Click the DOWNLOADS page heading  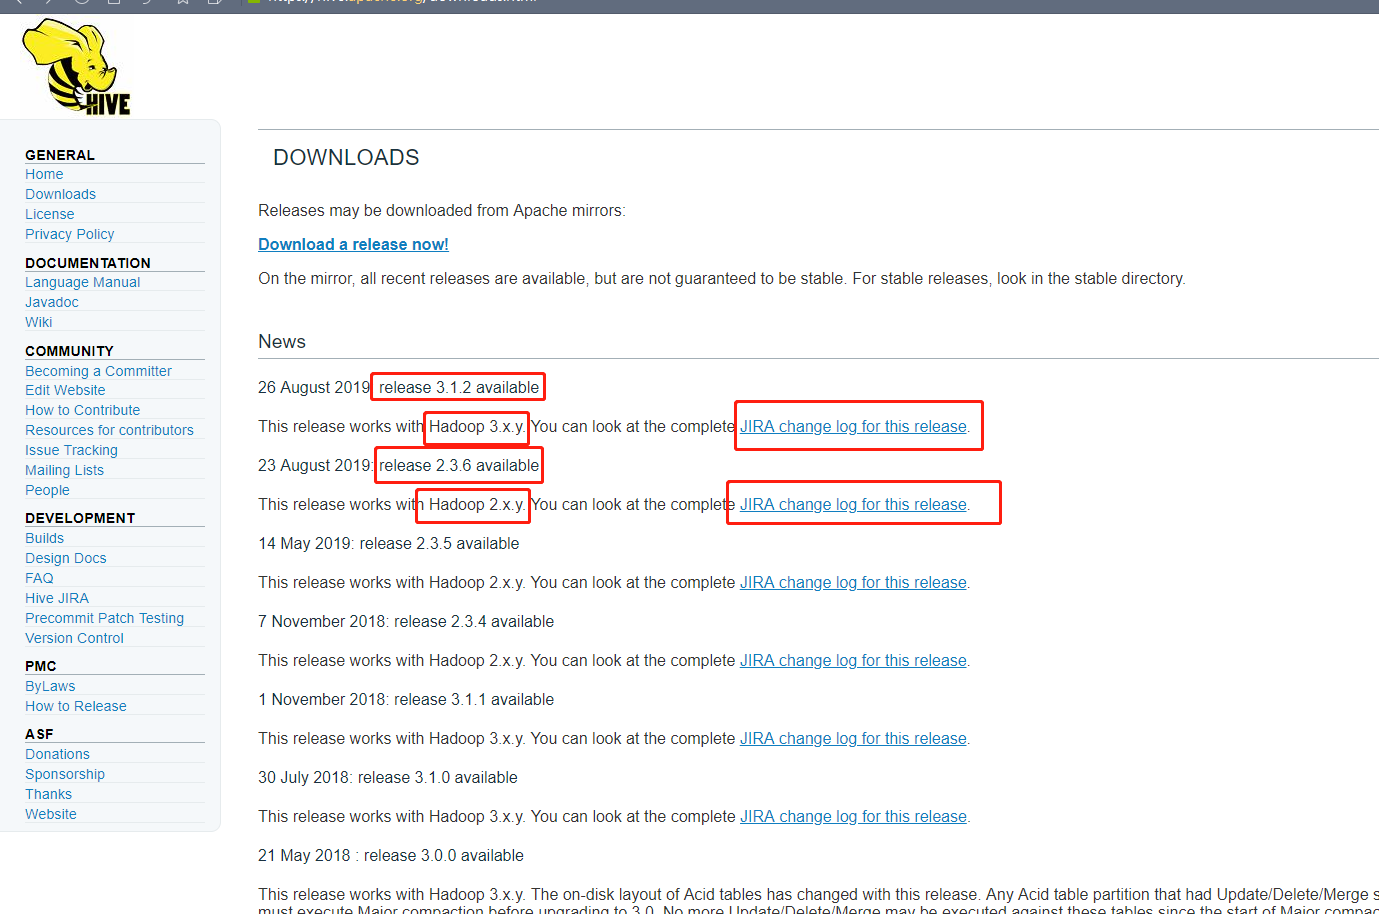point(346,157)
